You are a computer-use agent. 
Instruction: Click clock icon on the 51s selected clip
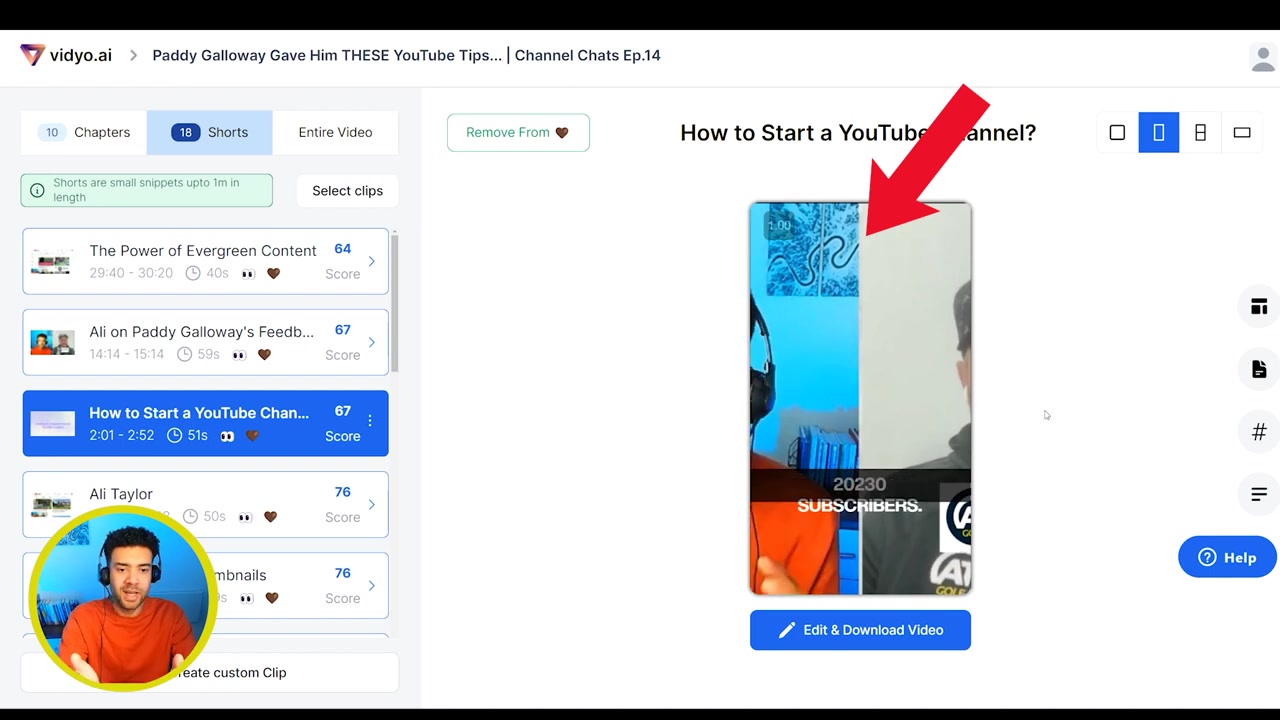[174, 436]
